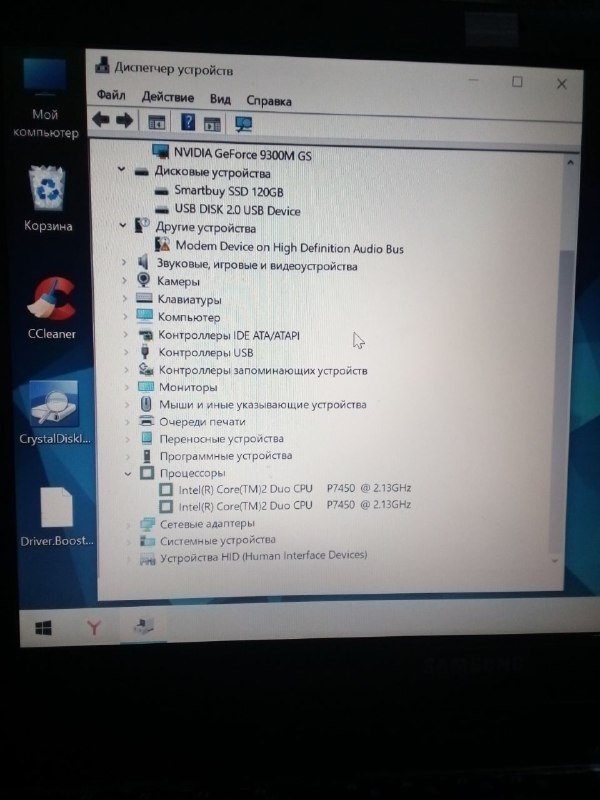Screen dimensions: 600x800
Task: Select Системные устройства in the tree
Action: [218, 540]
